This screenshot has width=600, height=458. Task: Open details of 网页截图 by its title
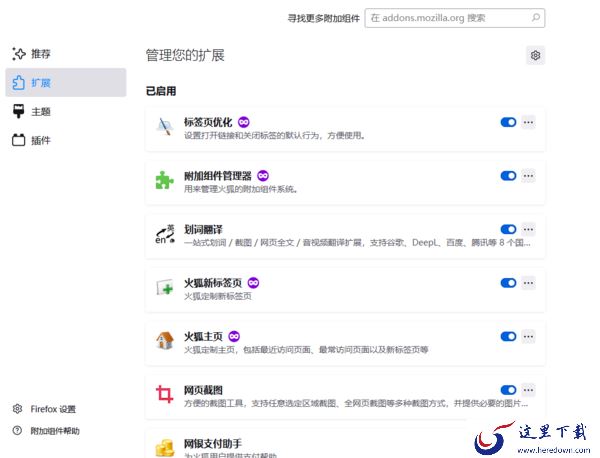[203, 390]
